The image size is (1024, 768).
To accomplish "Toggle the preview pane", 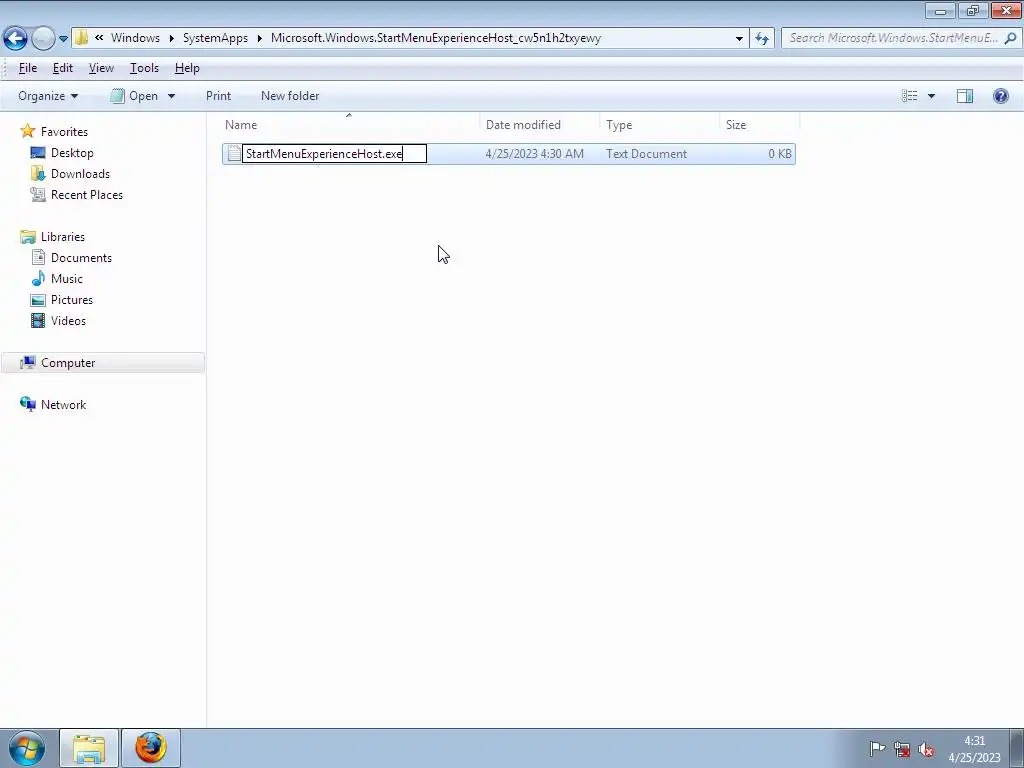I will 965,96.
